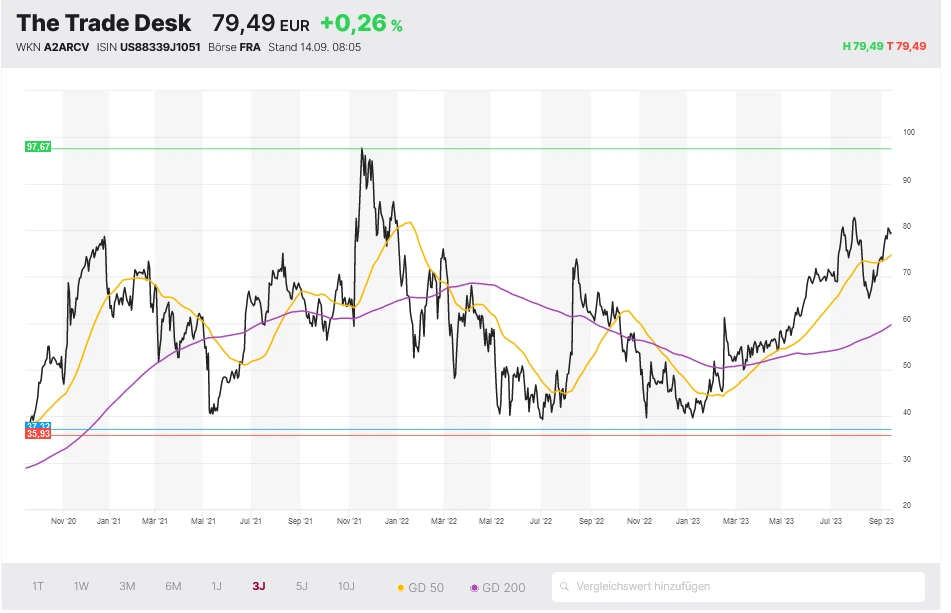Show the 5J chart period
This screenshot has width=951, height=613.
coord(302,586)
